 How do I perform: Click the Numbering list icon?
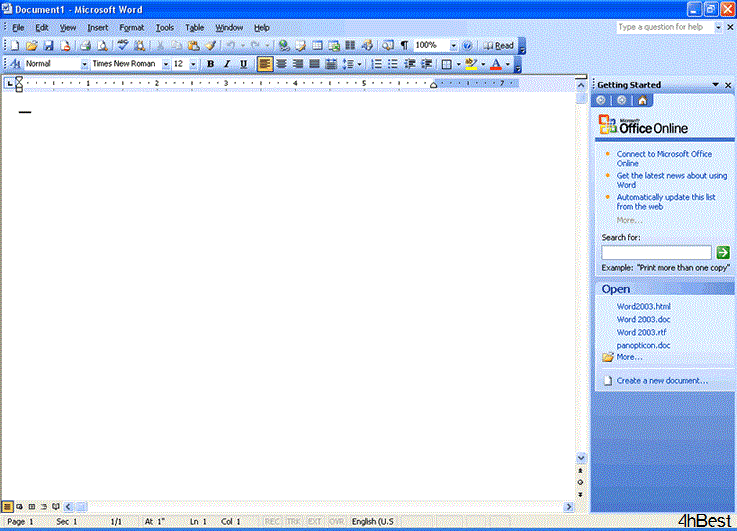376,64
